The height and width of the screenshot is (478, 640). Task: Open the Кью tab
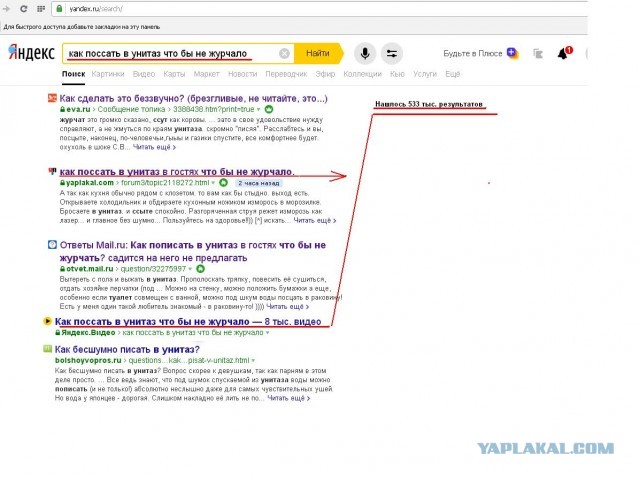coord(397,74)
